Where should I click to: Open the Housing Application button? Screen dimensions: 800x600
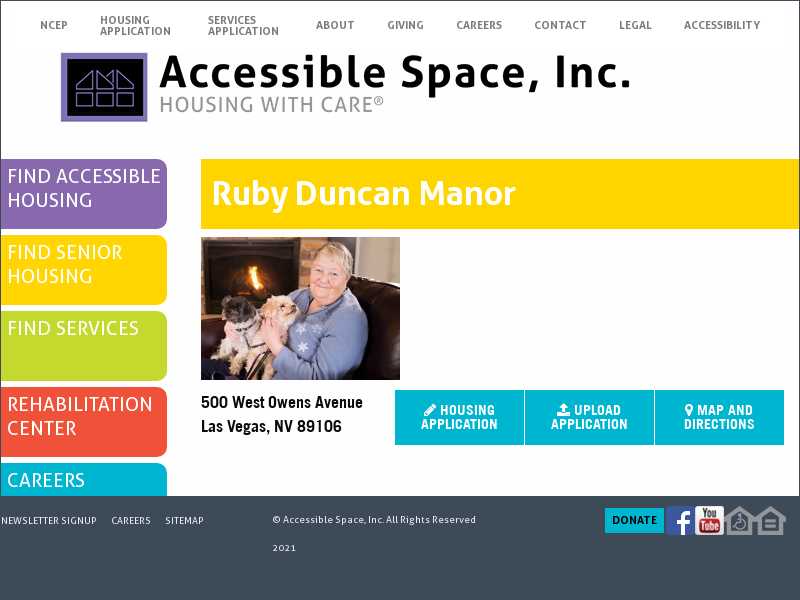(x=459, y=417)
